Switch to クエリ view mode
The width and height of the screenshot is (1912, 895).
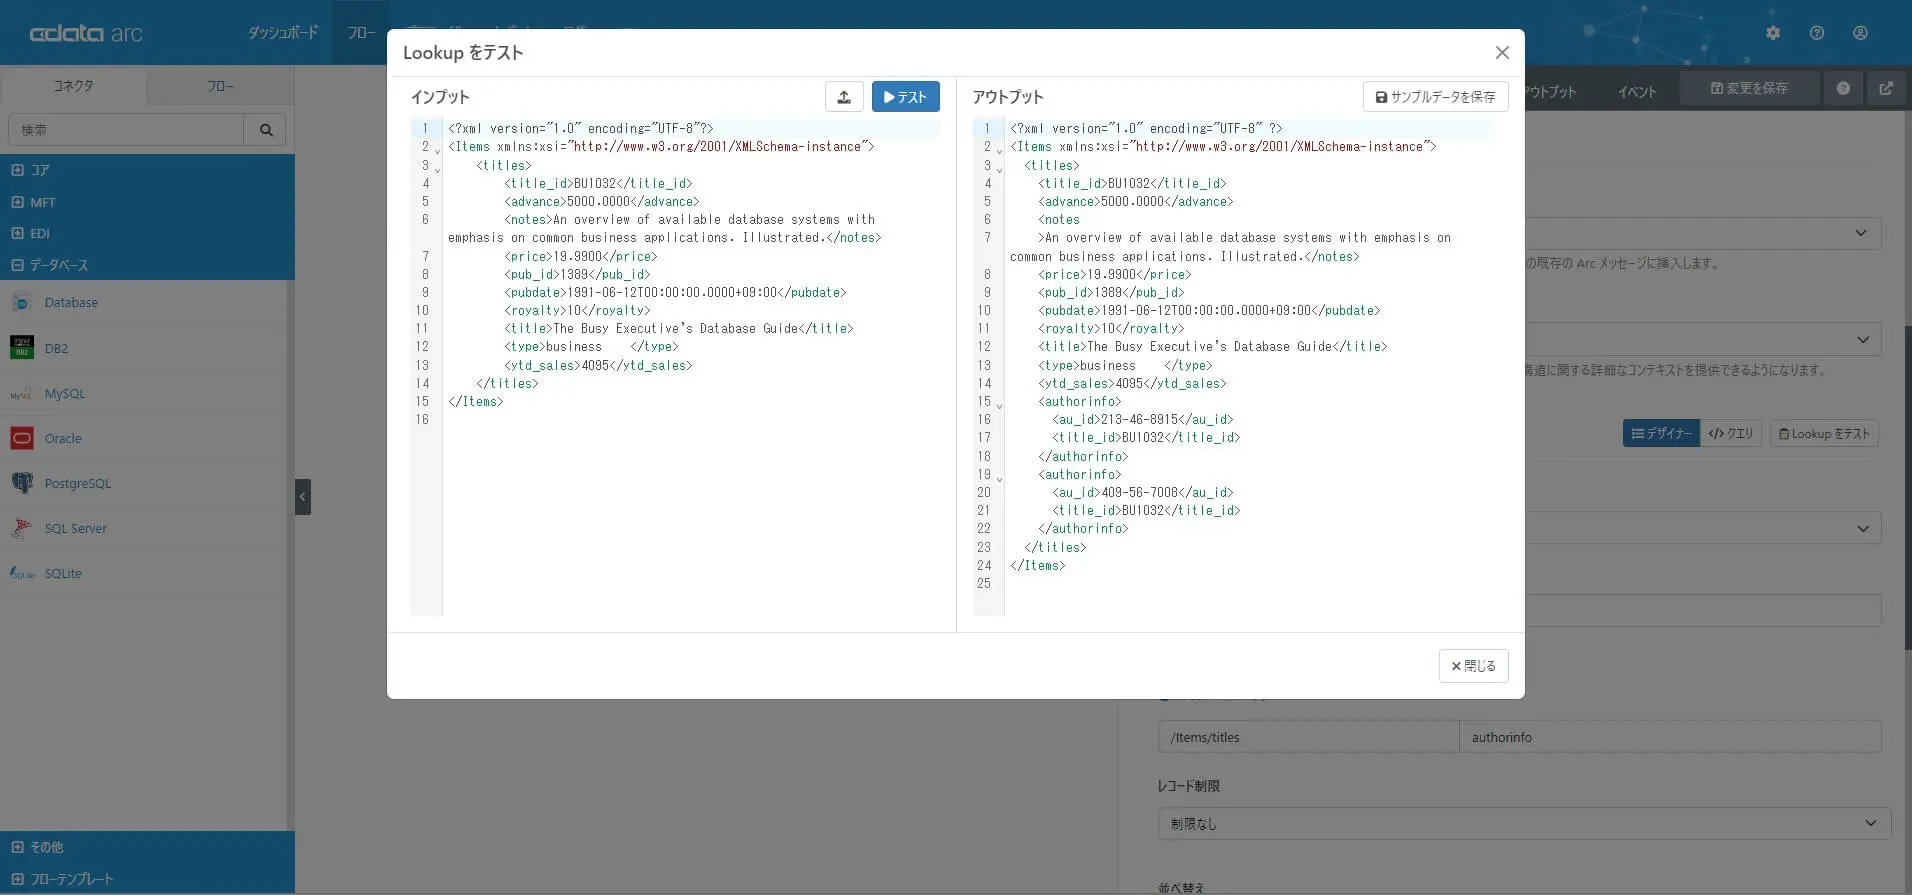pyautogui.click(x=1731, y=434)
